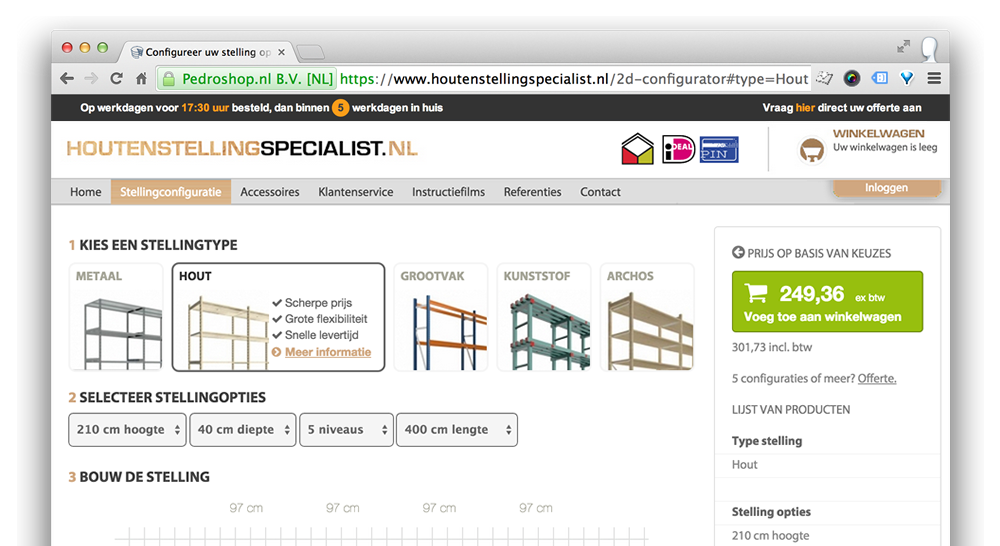Image resolution: width=1000 pixels, height=546 pixels.
Task: Click the Winkelwagen heading link
Action: (x=878, y=133)
